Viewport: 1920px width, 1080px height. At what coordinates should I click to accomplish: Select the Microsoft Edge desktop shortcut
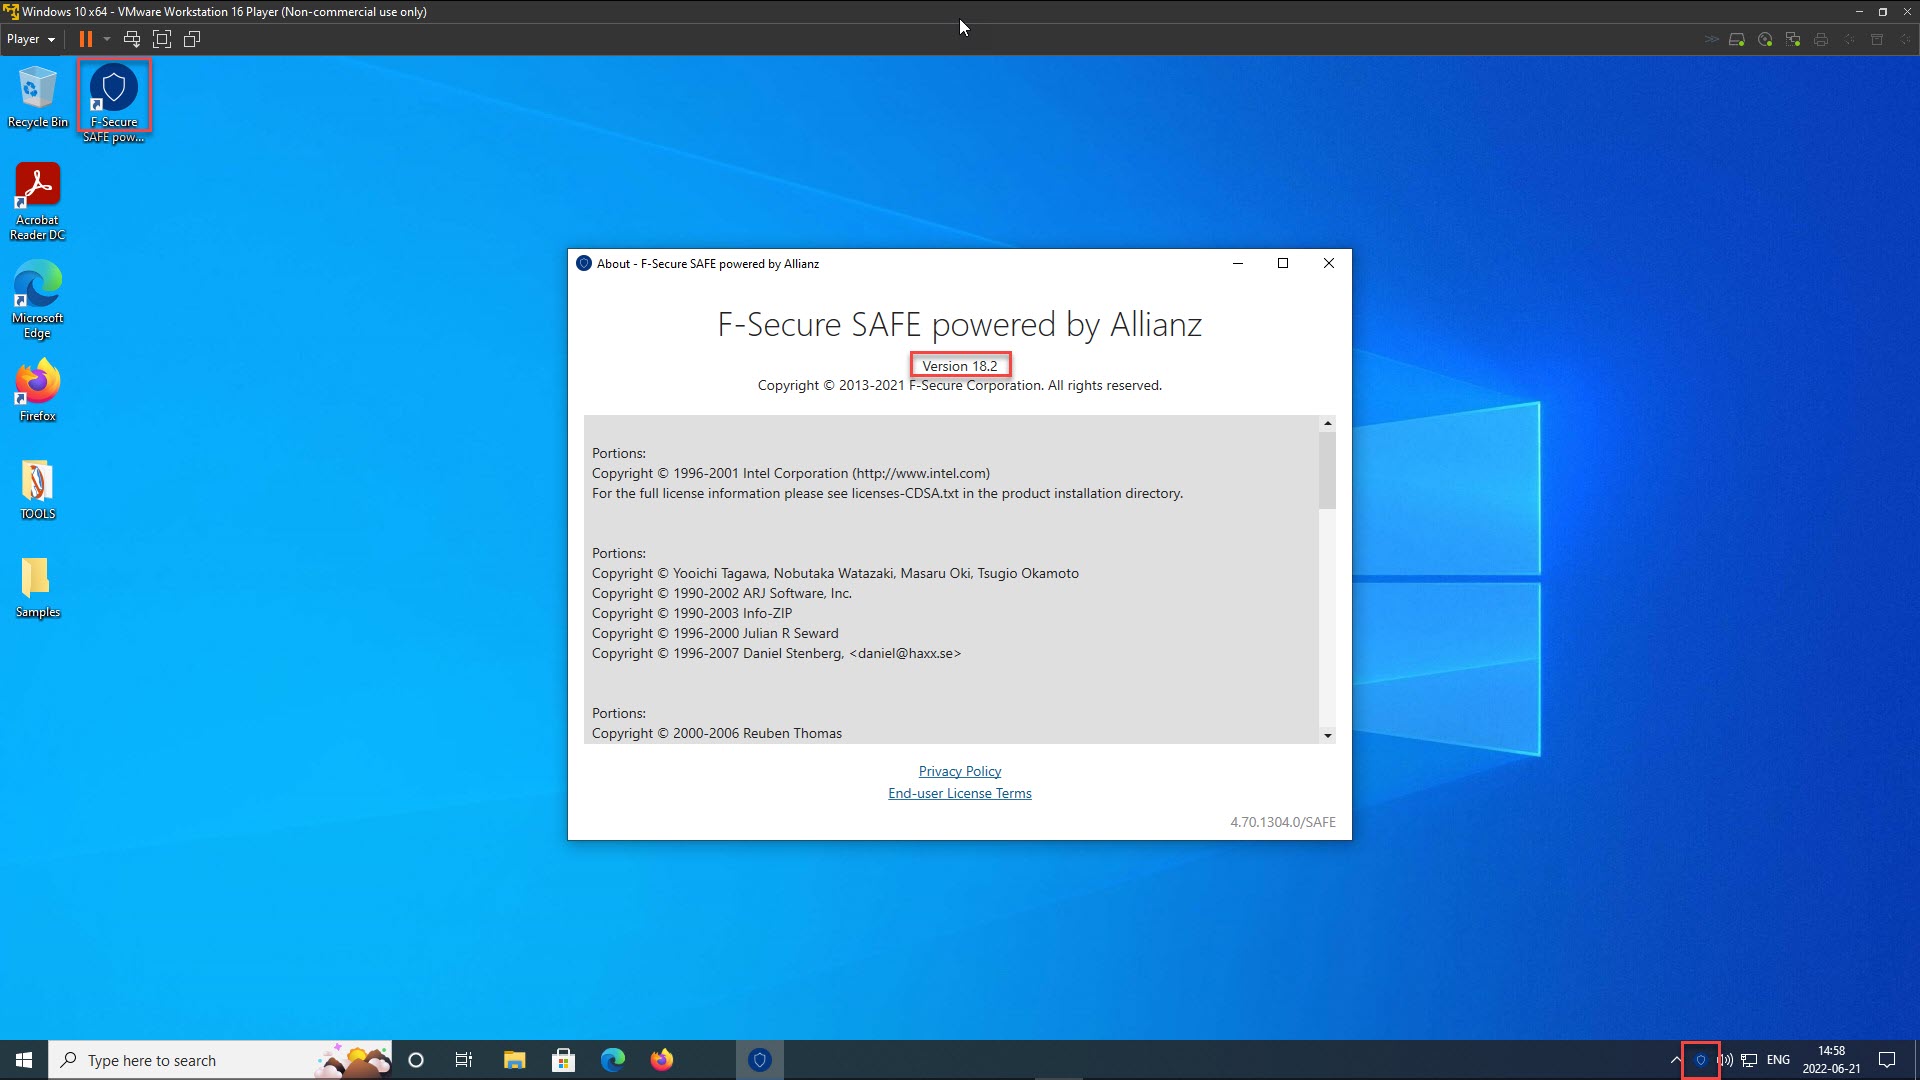pyautogui.click(x=38, y=300)
